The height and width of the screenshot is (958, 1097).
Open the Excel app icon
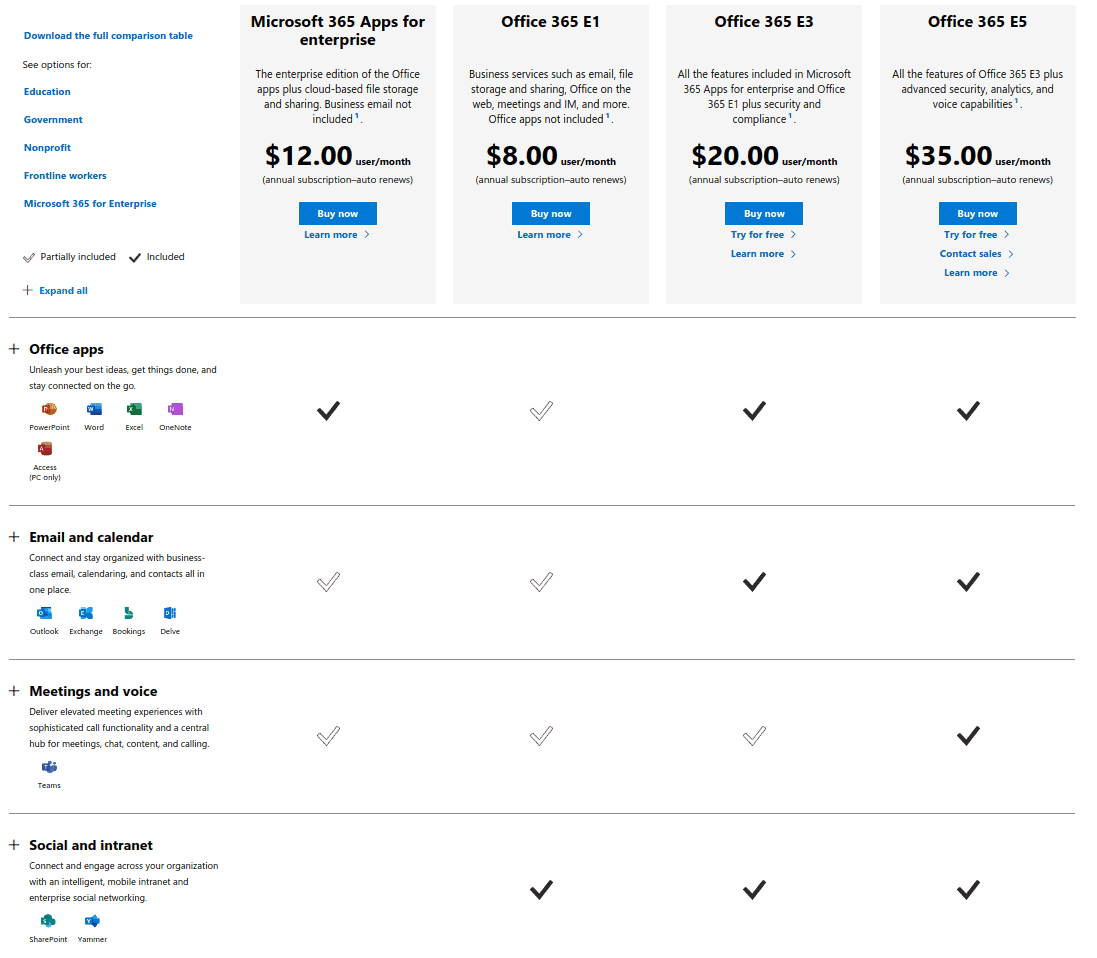[134, 409]
